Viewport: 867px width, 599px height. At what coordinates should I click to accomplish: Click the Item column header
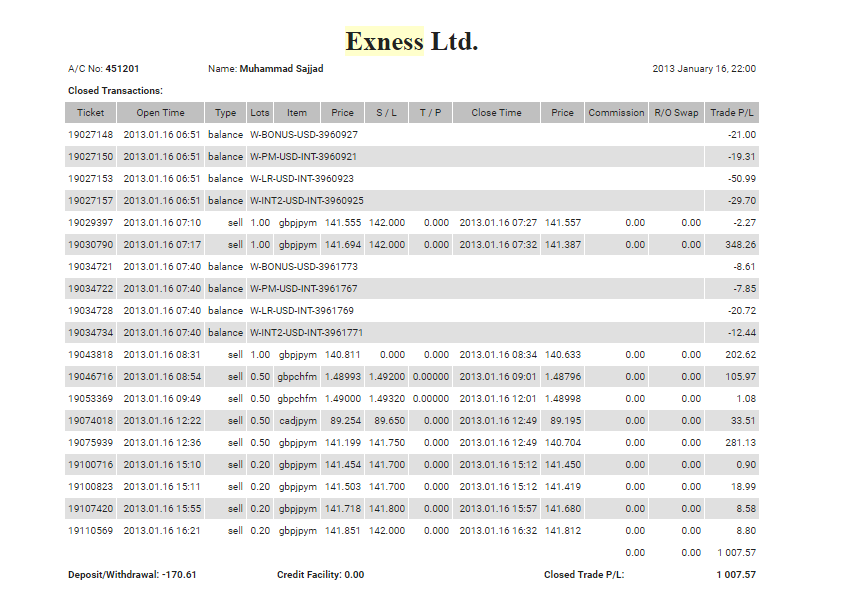pyautogui.click(x=297, y=112)
